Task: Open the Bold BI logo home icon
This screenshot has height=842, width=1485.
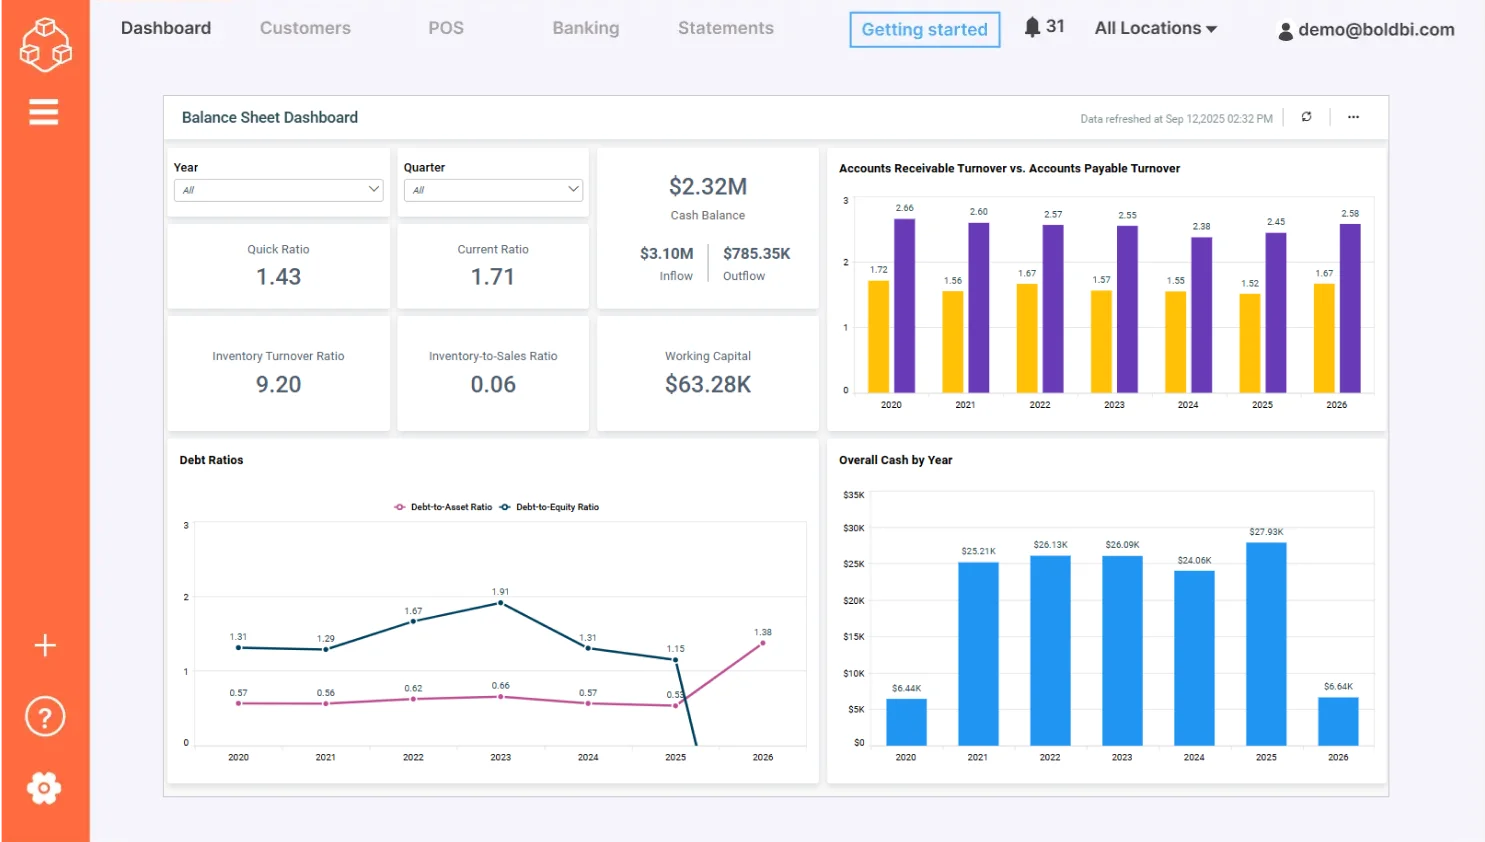Action: click(44, 44)
